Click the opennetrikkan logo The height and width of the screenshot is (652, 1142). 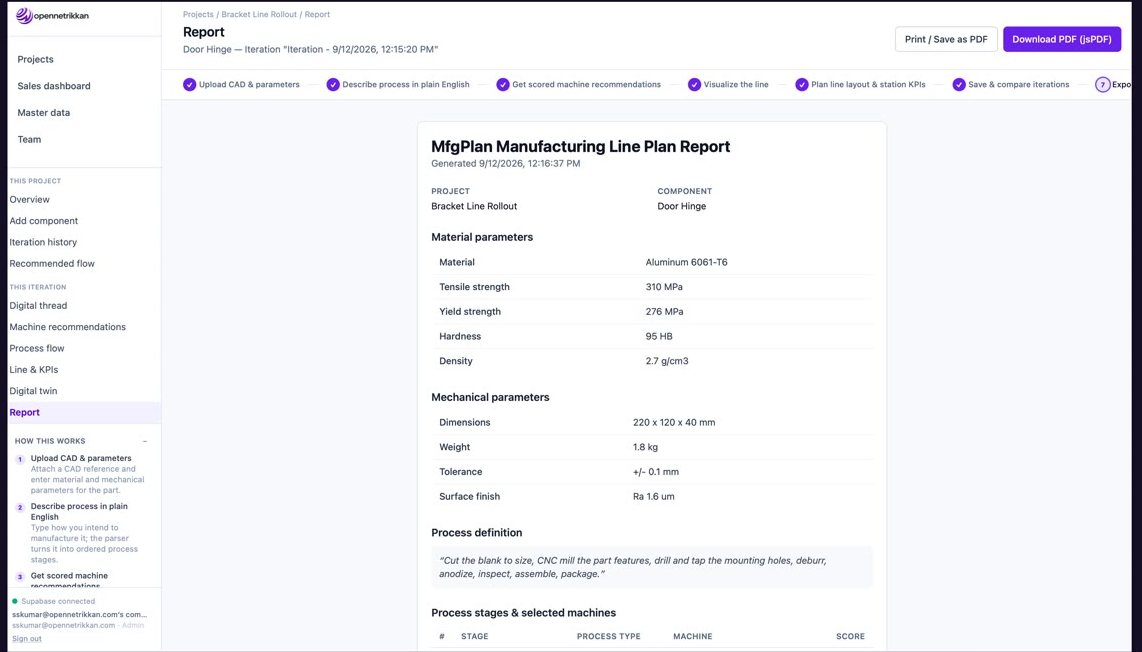click(52, 15)
